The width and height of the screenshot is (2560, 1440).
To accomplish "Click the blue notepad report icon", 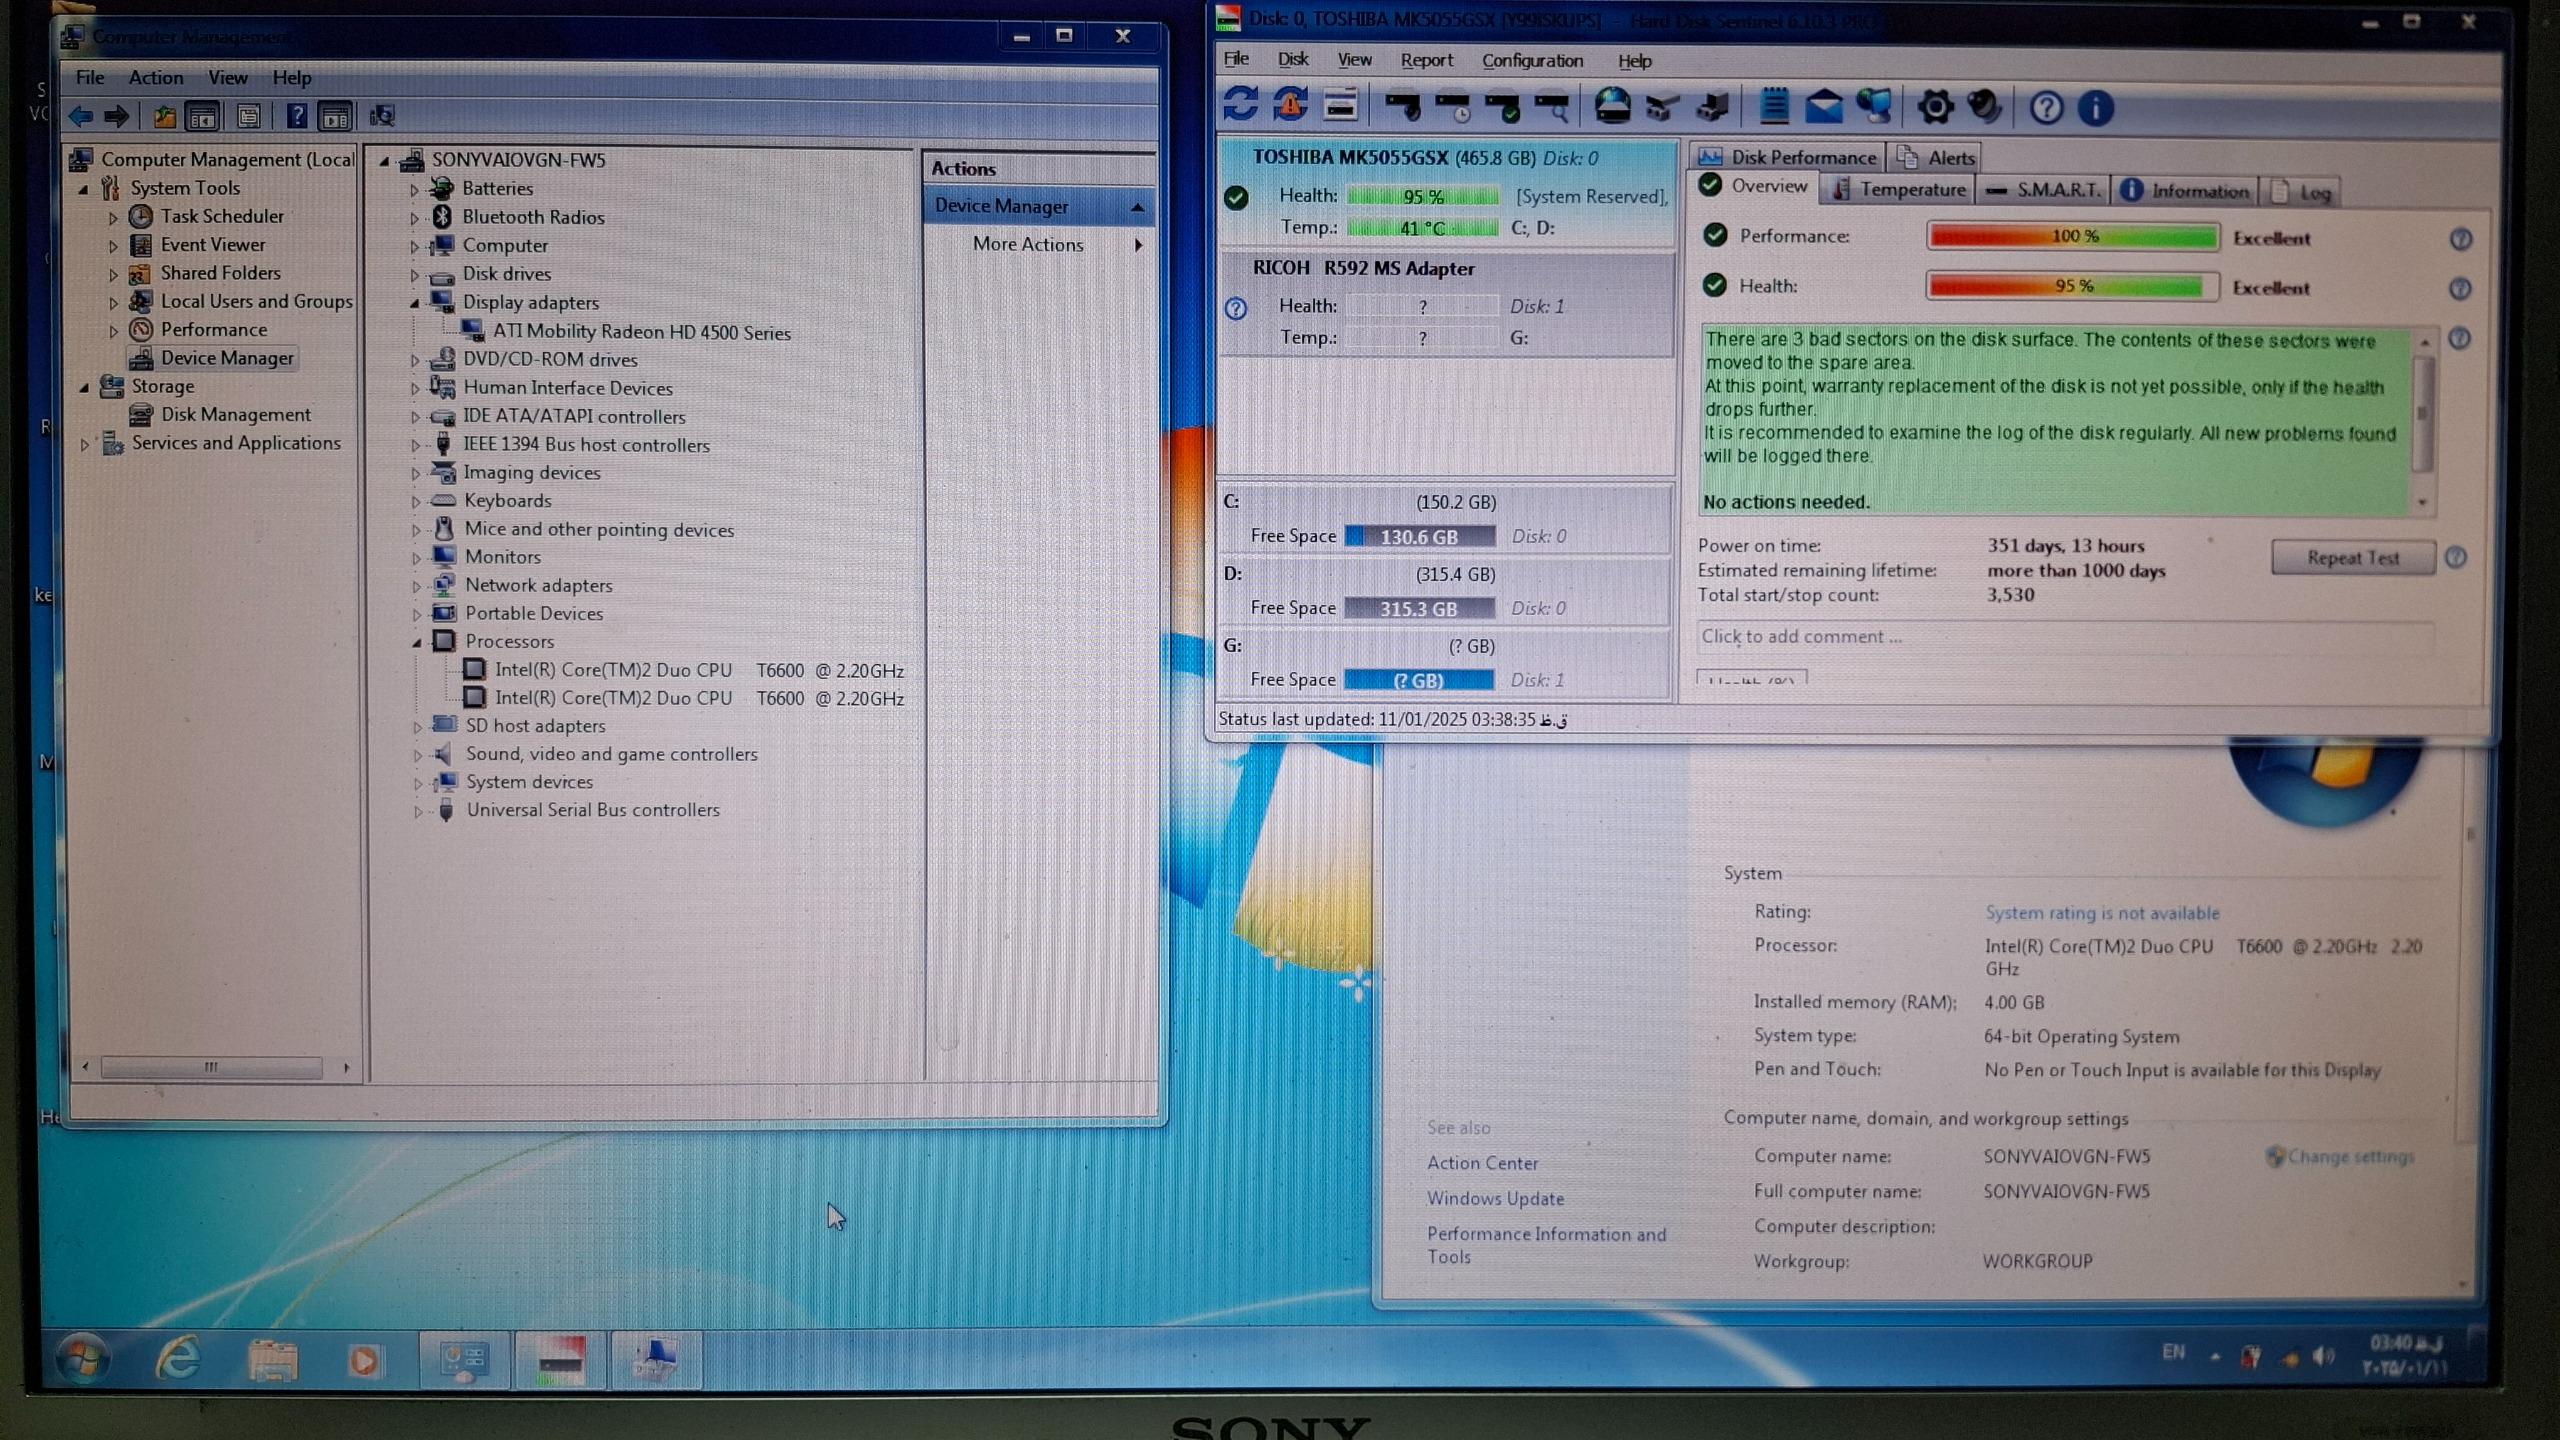I will coord(1774,107).
